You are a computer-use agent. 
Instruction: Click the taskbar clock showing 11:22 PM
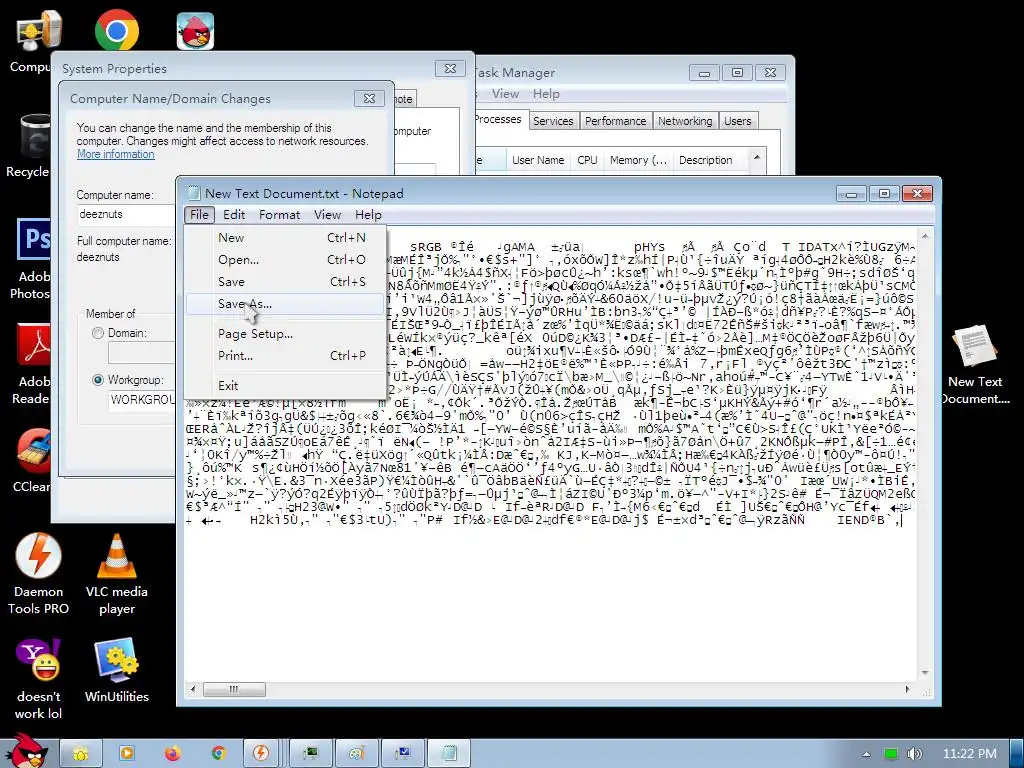(x=969, y=754)
